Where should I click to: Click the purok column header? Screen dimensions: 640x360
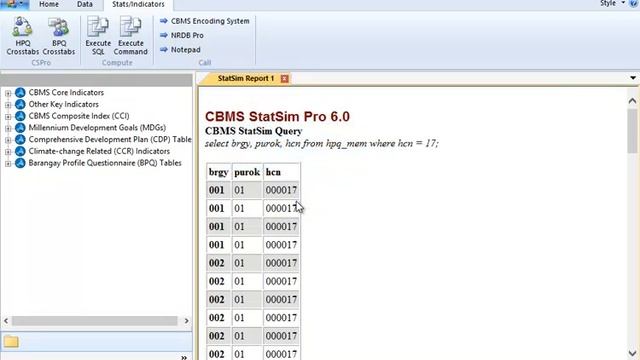pyautogui.click(x=247, y=172)
